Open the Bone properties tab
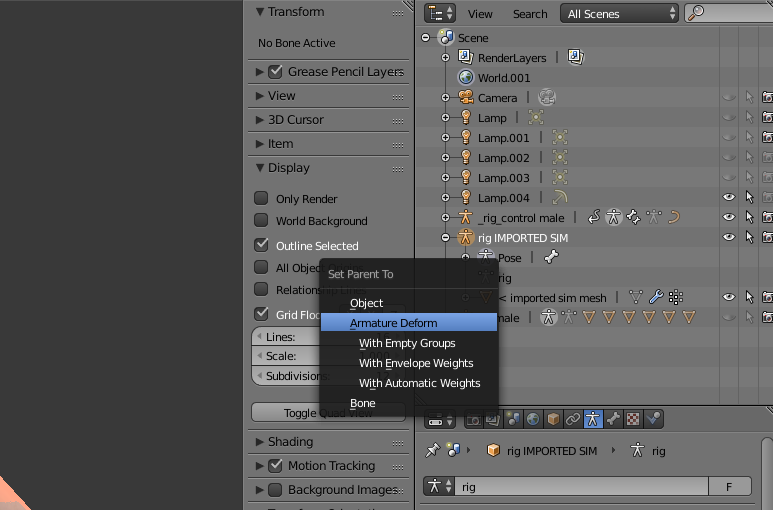Screen dimensions: 773x510 [x=613, y=419]
